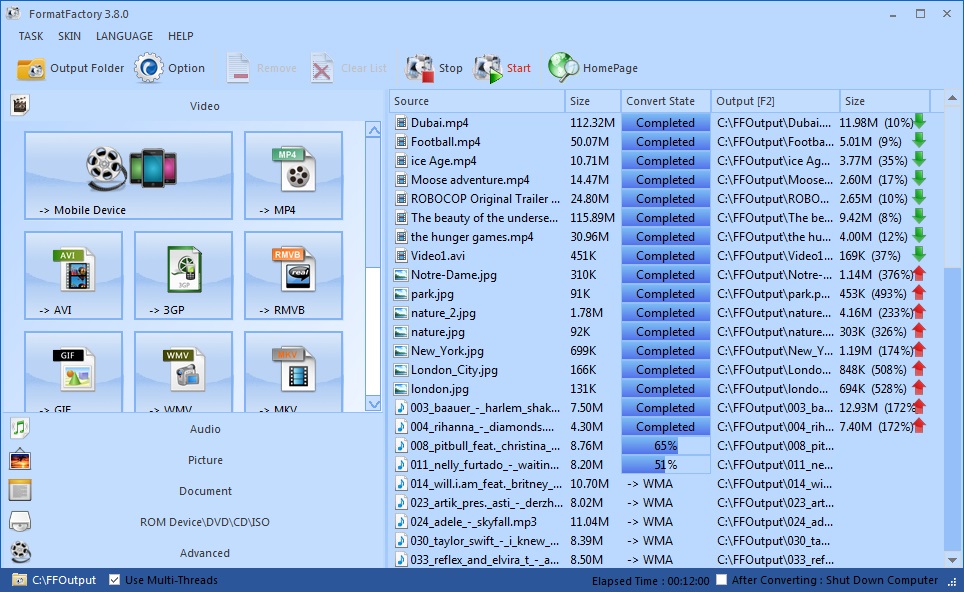Viewport: 964px width, 592px height.
Task: Expand the Advanced section
Action: [205, 553]
